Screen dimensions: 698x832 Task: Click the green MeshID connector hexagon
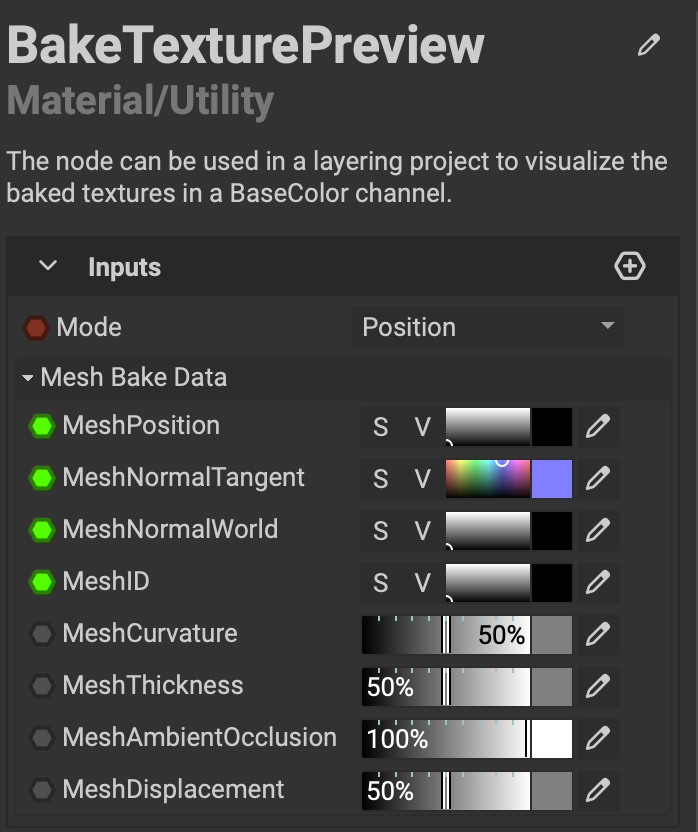click(41, 582)
